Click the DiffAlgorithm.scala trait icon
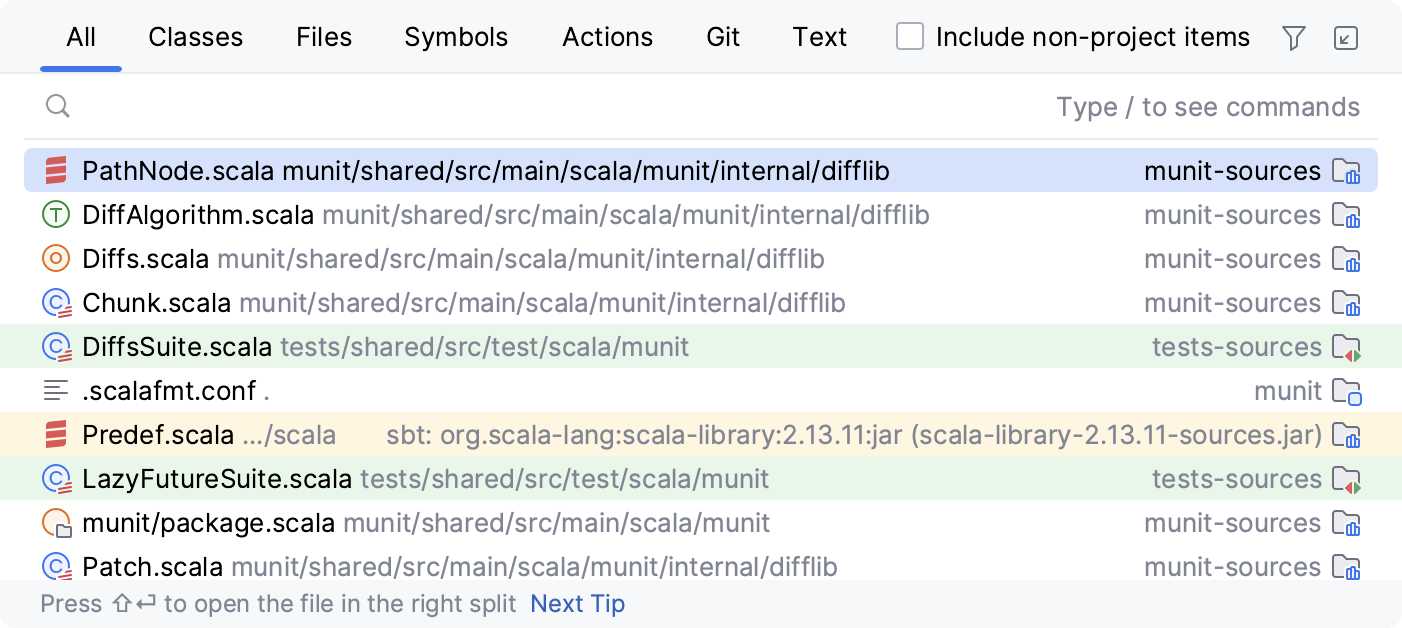This screenshot has height=628, width=1402. 56,215
